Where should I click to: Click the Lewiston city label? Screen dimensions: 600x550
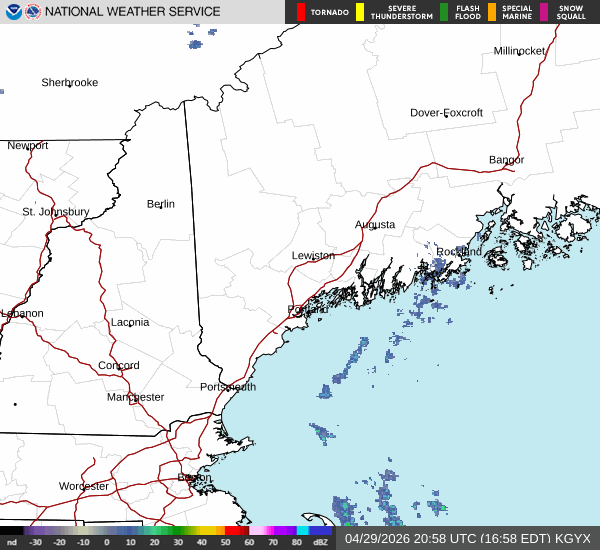click(x=313, y=255)
